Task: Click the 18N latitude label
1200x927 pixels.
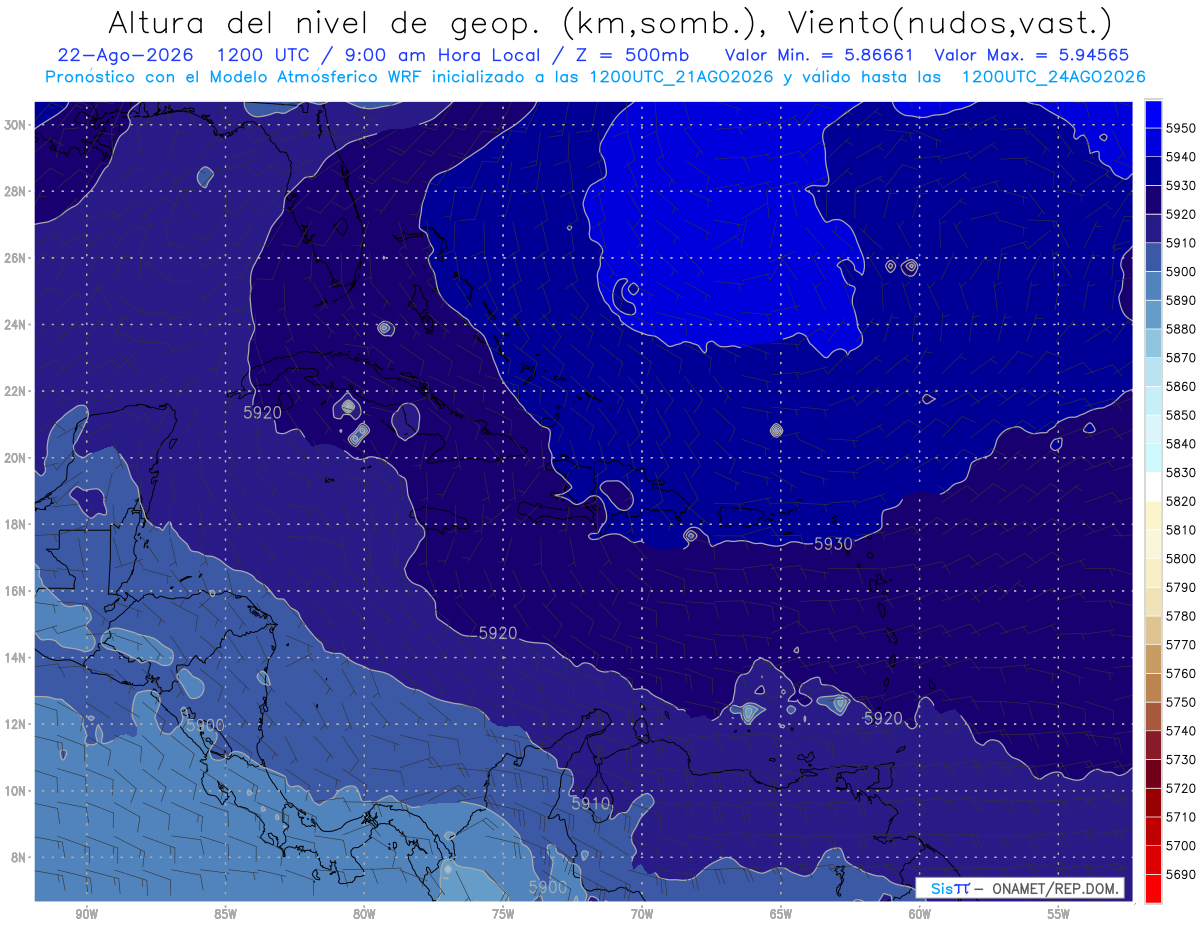Action: click(x=15, y=525)
